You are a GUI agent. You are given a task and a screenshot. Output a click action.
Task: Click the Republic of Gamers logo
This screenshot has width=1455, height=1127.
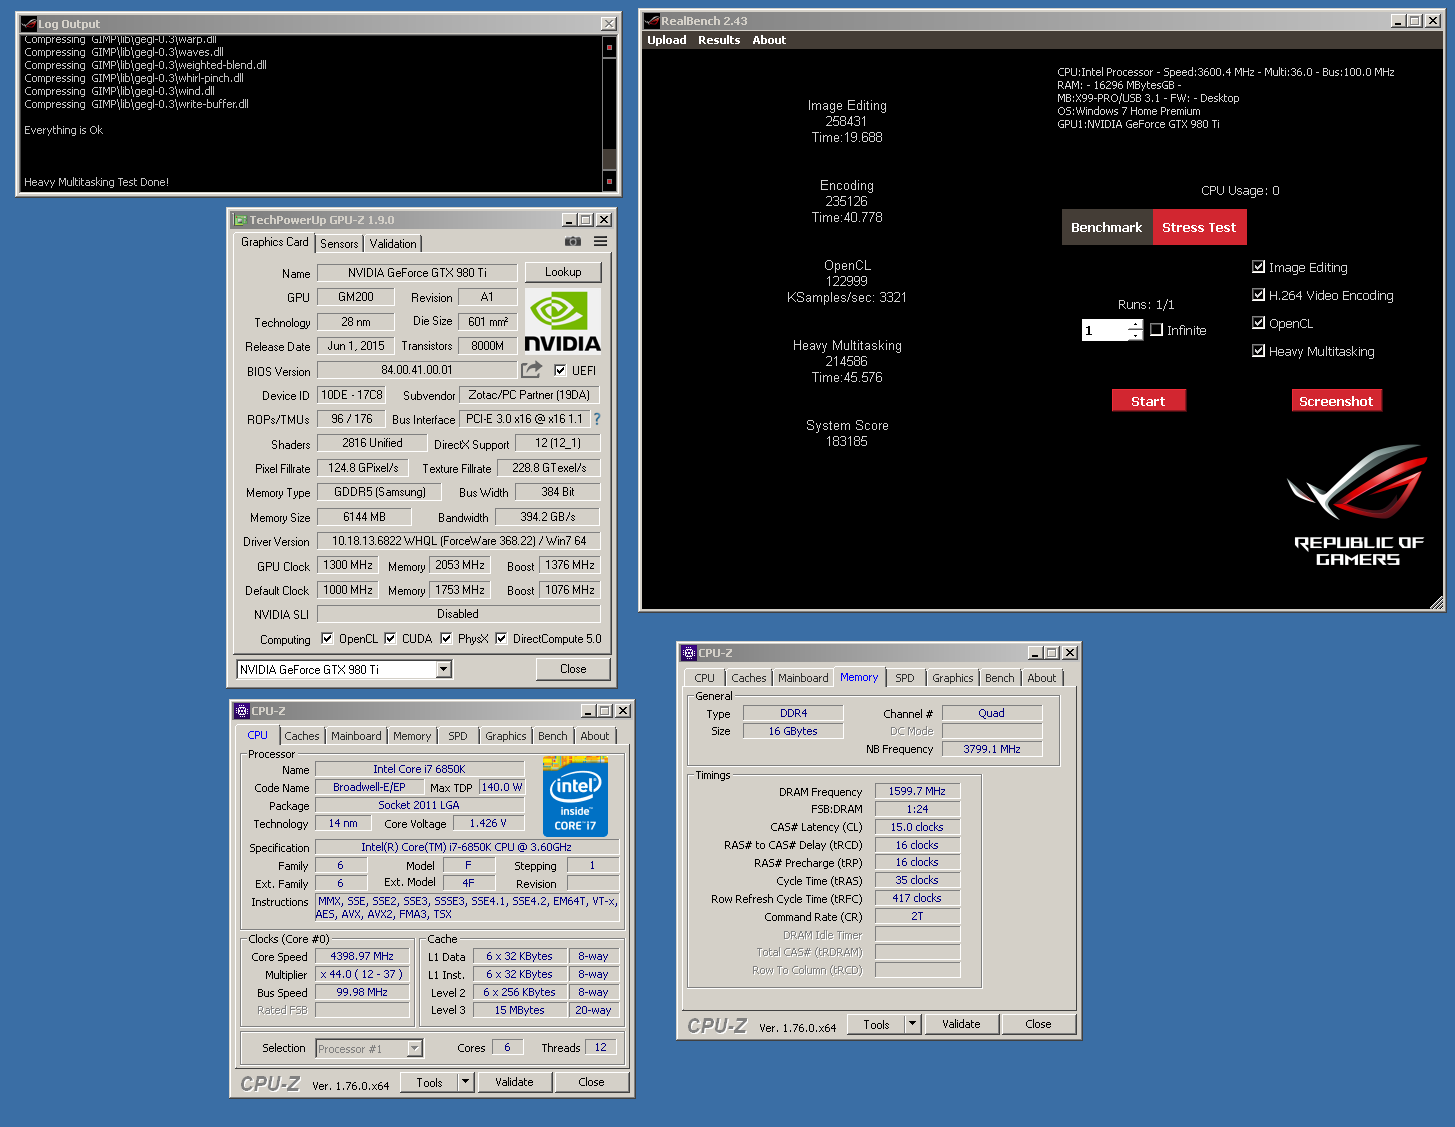tap(1358, 506)
